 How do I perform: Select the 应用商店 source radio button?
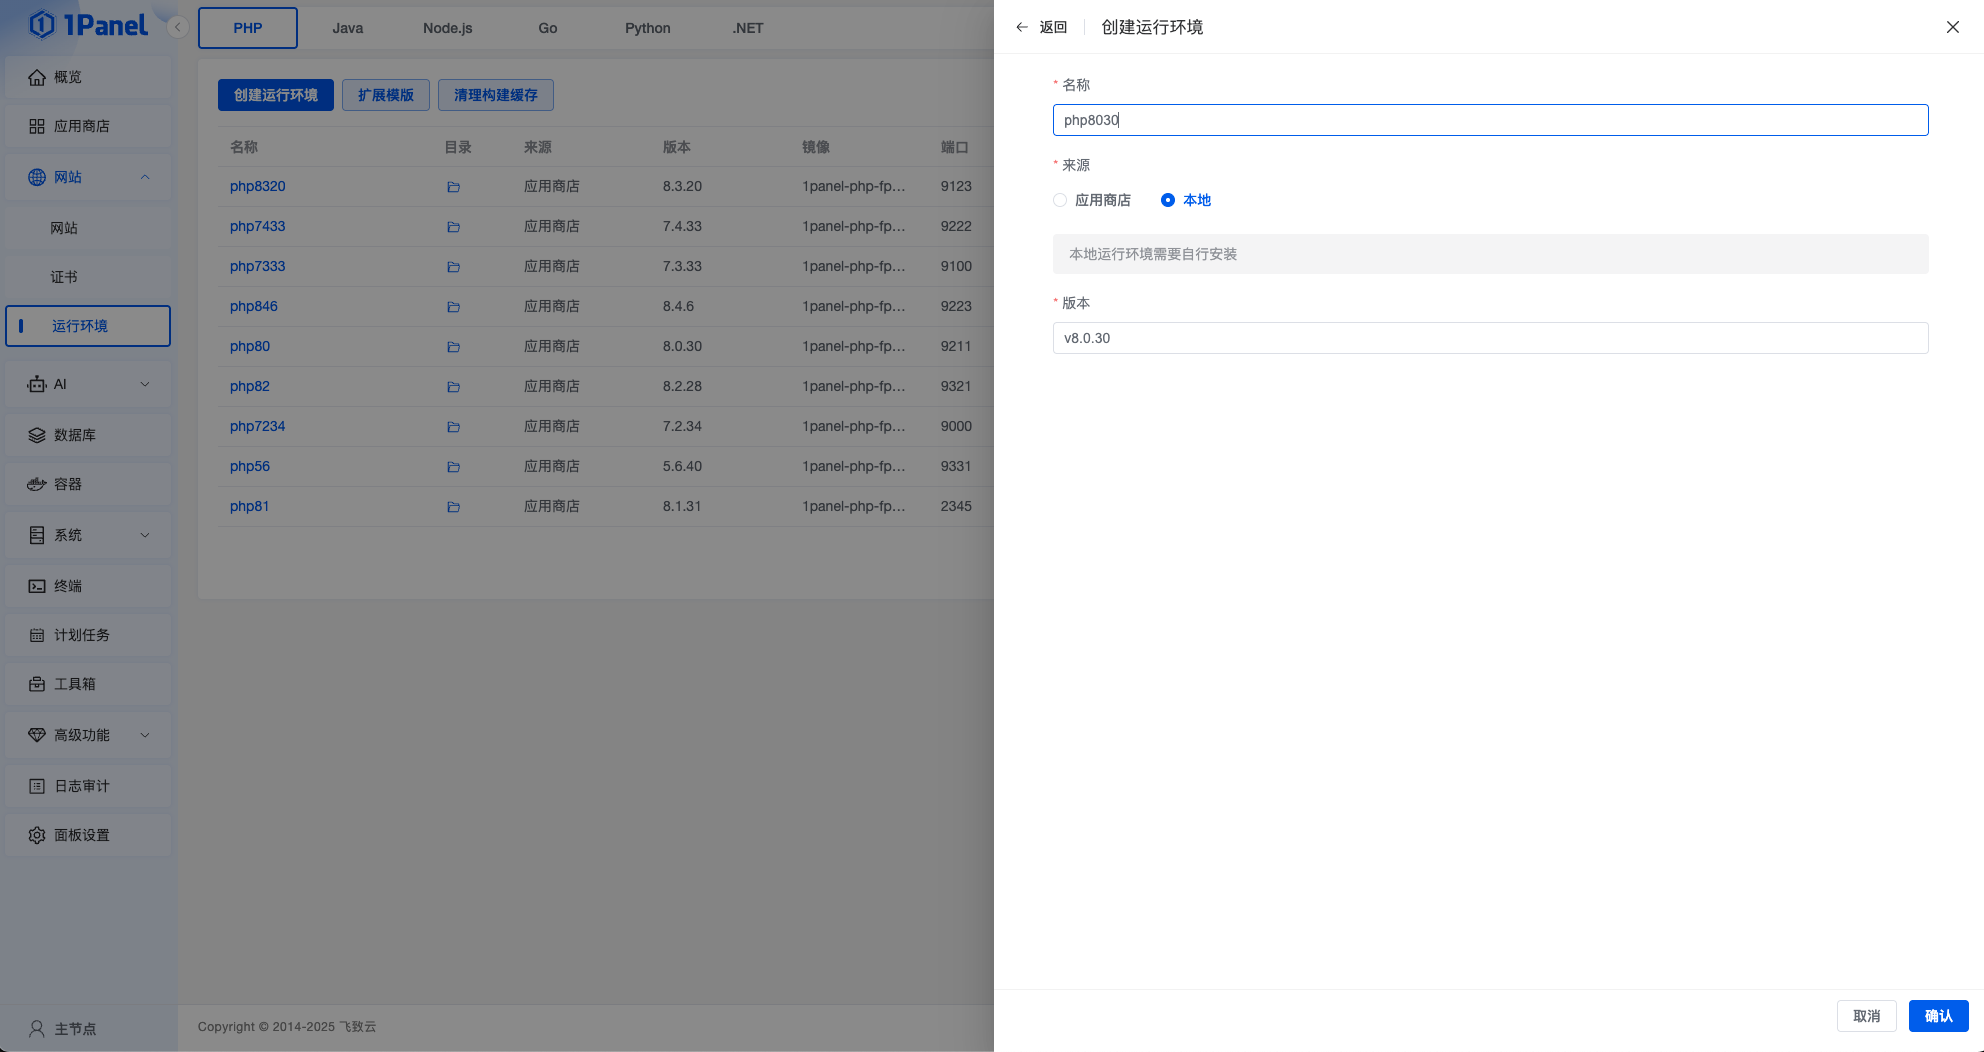[x=1060, y=200]
